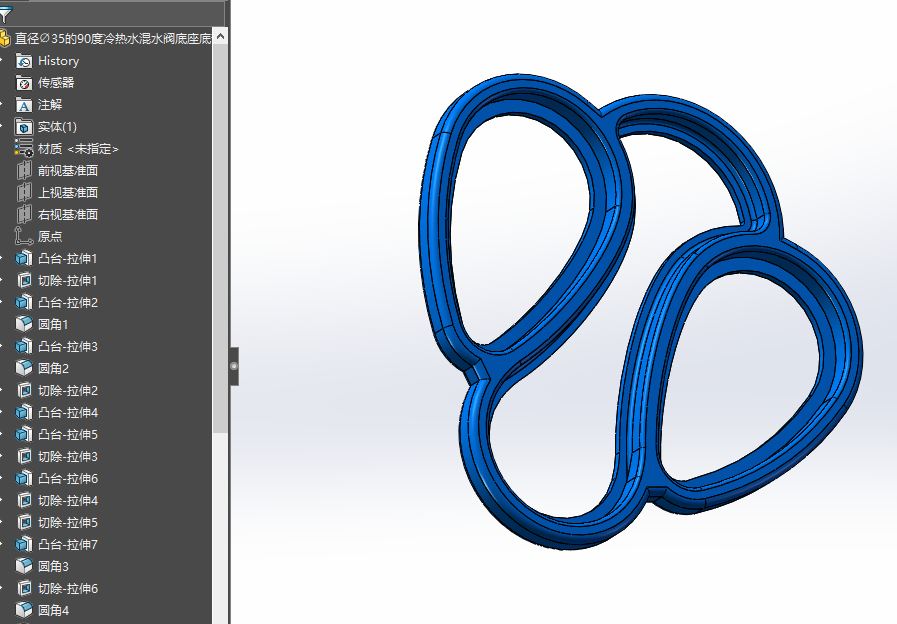Select the 凸台-拉伸3 boss extrude icon
Image resolution: width=897 pixels, height=624 pixels.
pos(23,347)
